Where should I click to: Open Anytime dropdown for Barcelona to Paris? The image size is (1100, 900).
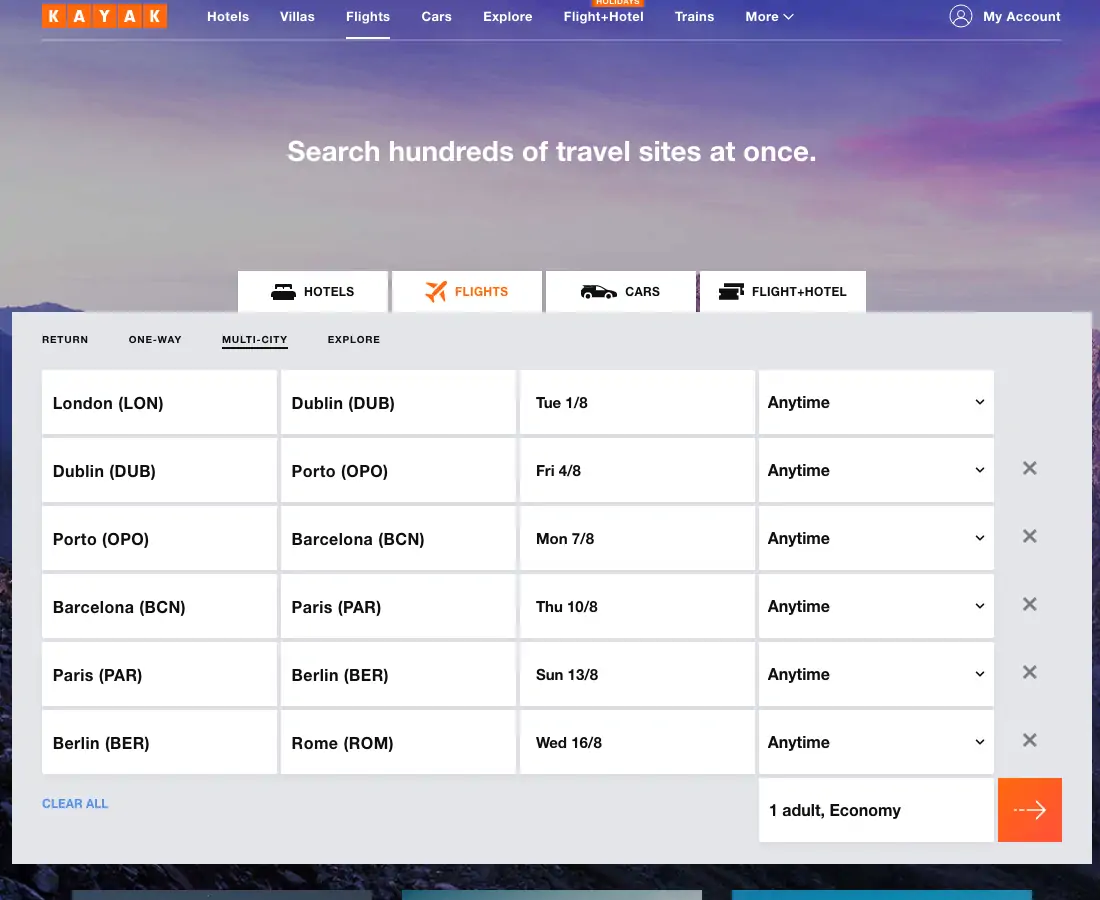pyautogui.click(x=876, y=607)
